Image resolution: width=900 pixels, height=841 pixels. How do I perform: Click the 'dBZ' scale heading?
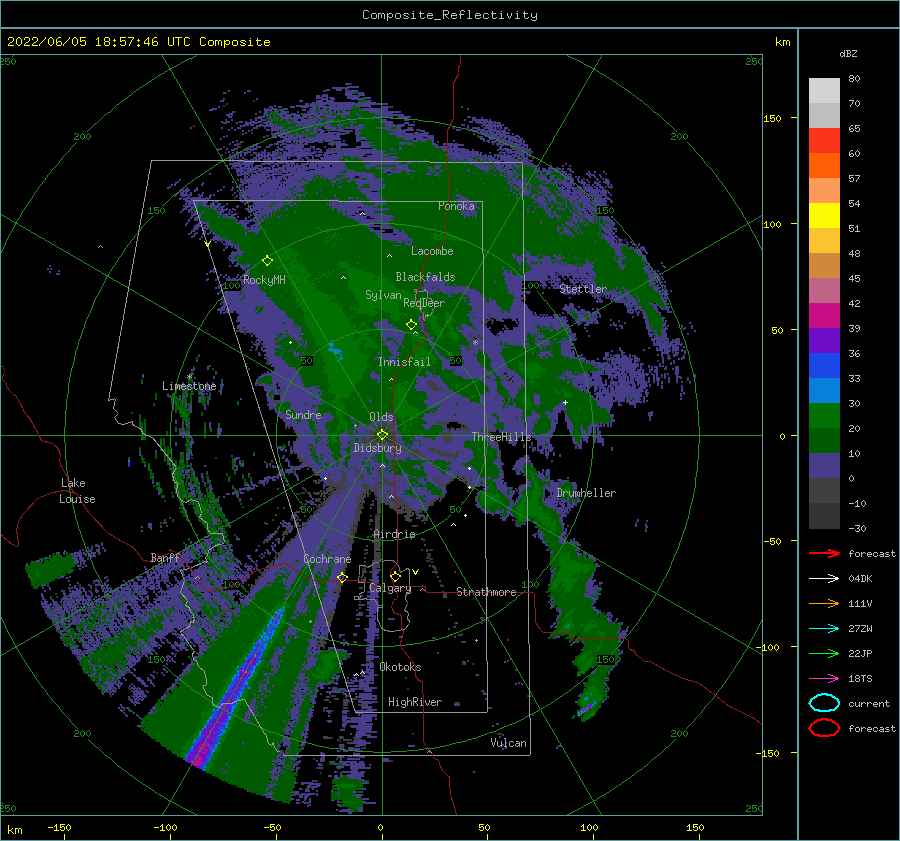click(x=848, y=53)
